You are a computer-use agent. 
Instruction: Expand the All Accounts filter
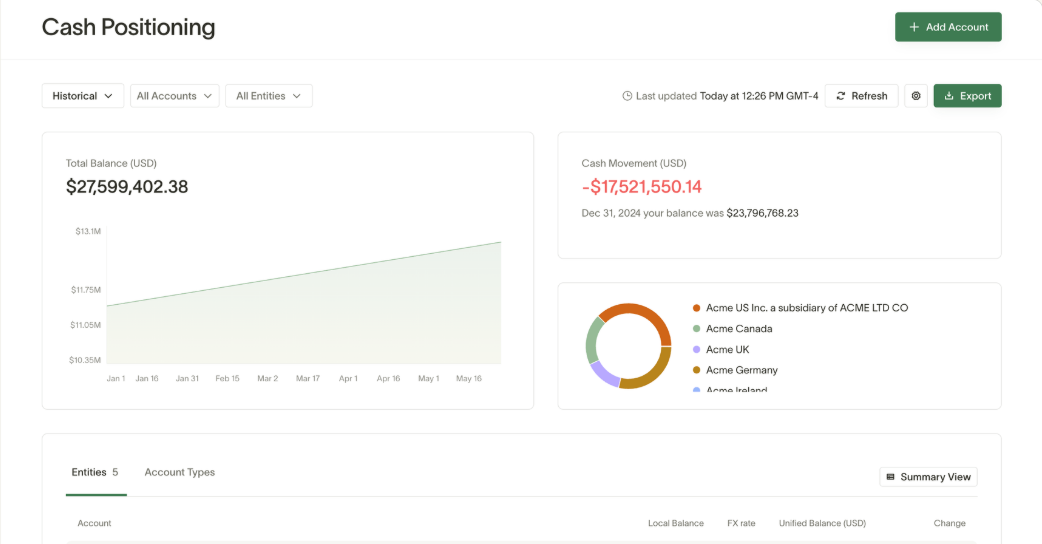click(x=175, y=96)
